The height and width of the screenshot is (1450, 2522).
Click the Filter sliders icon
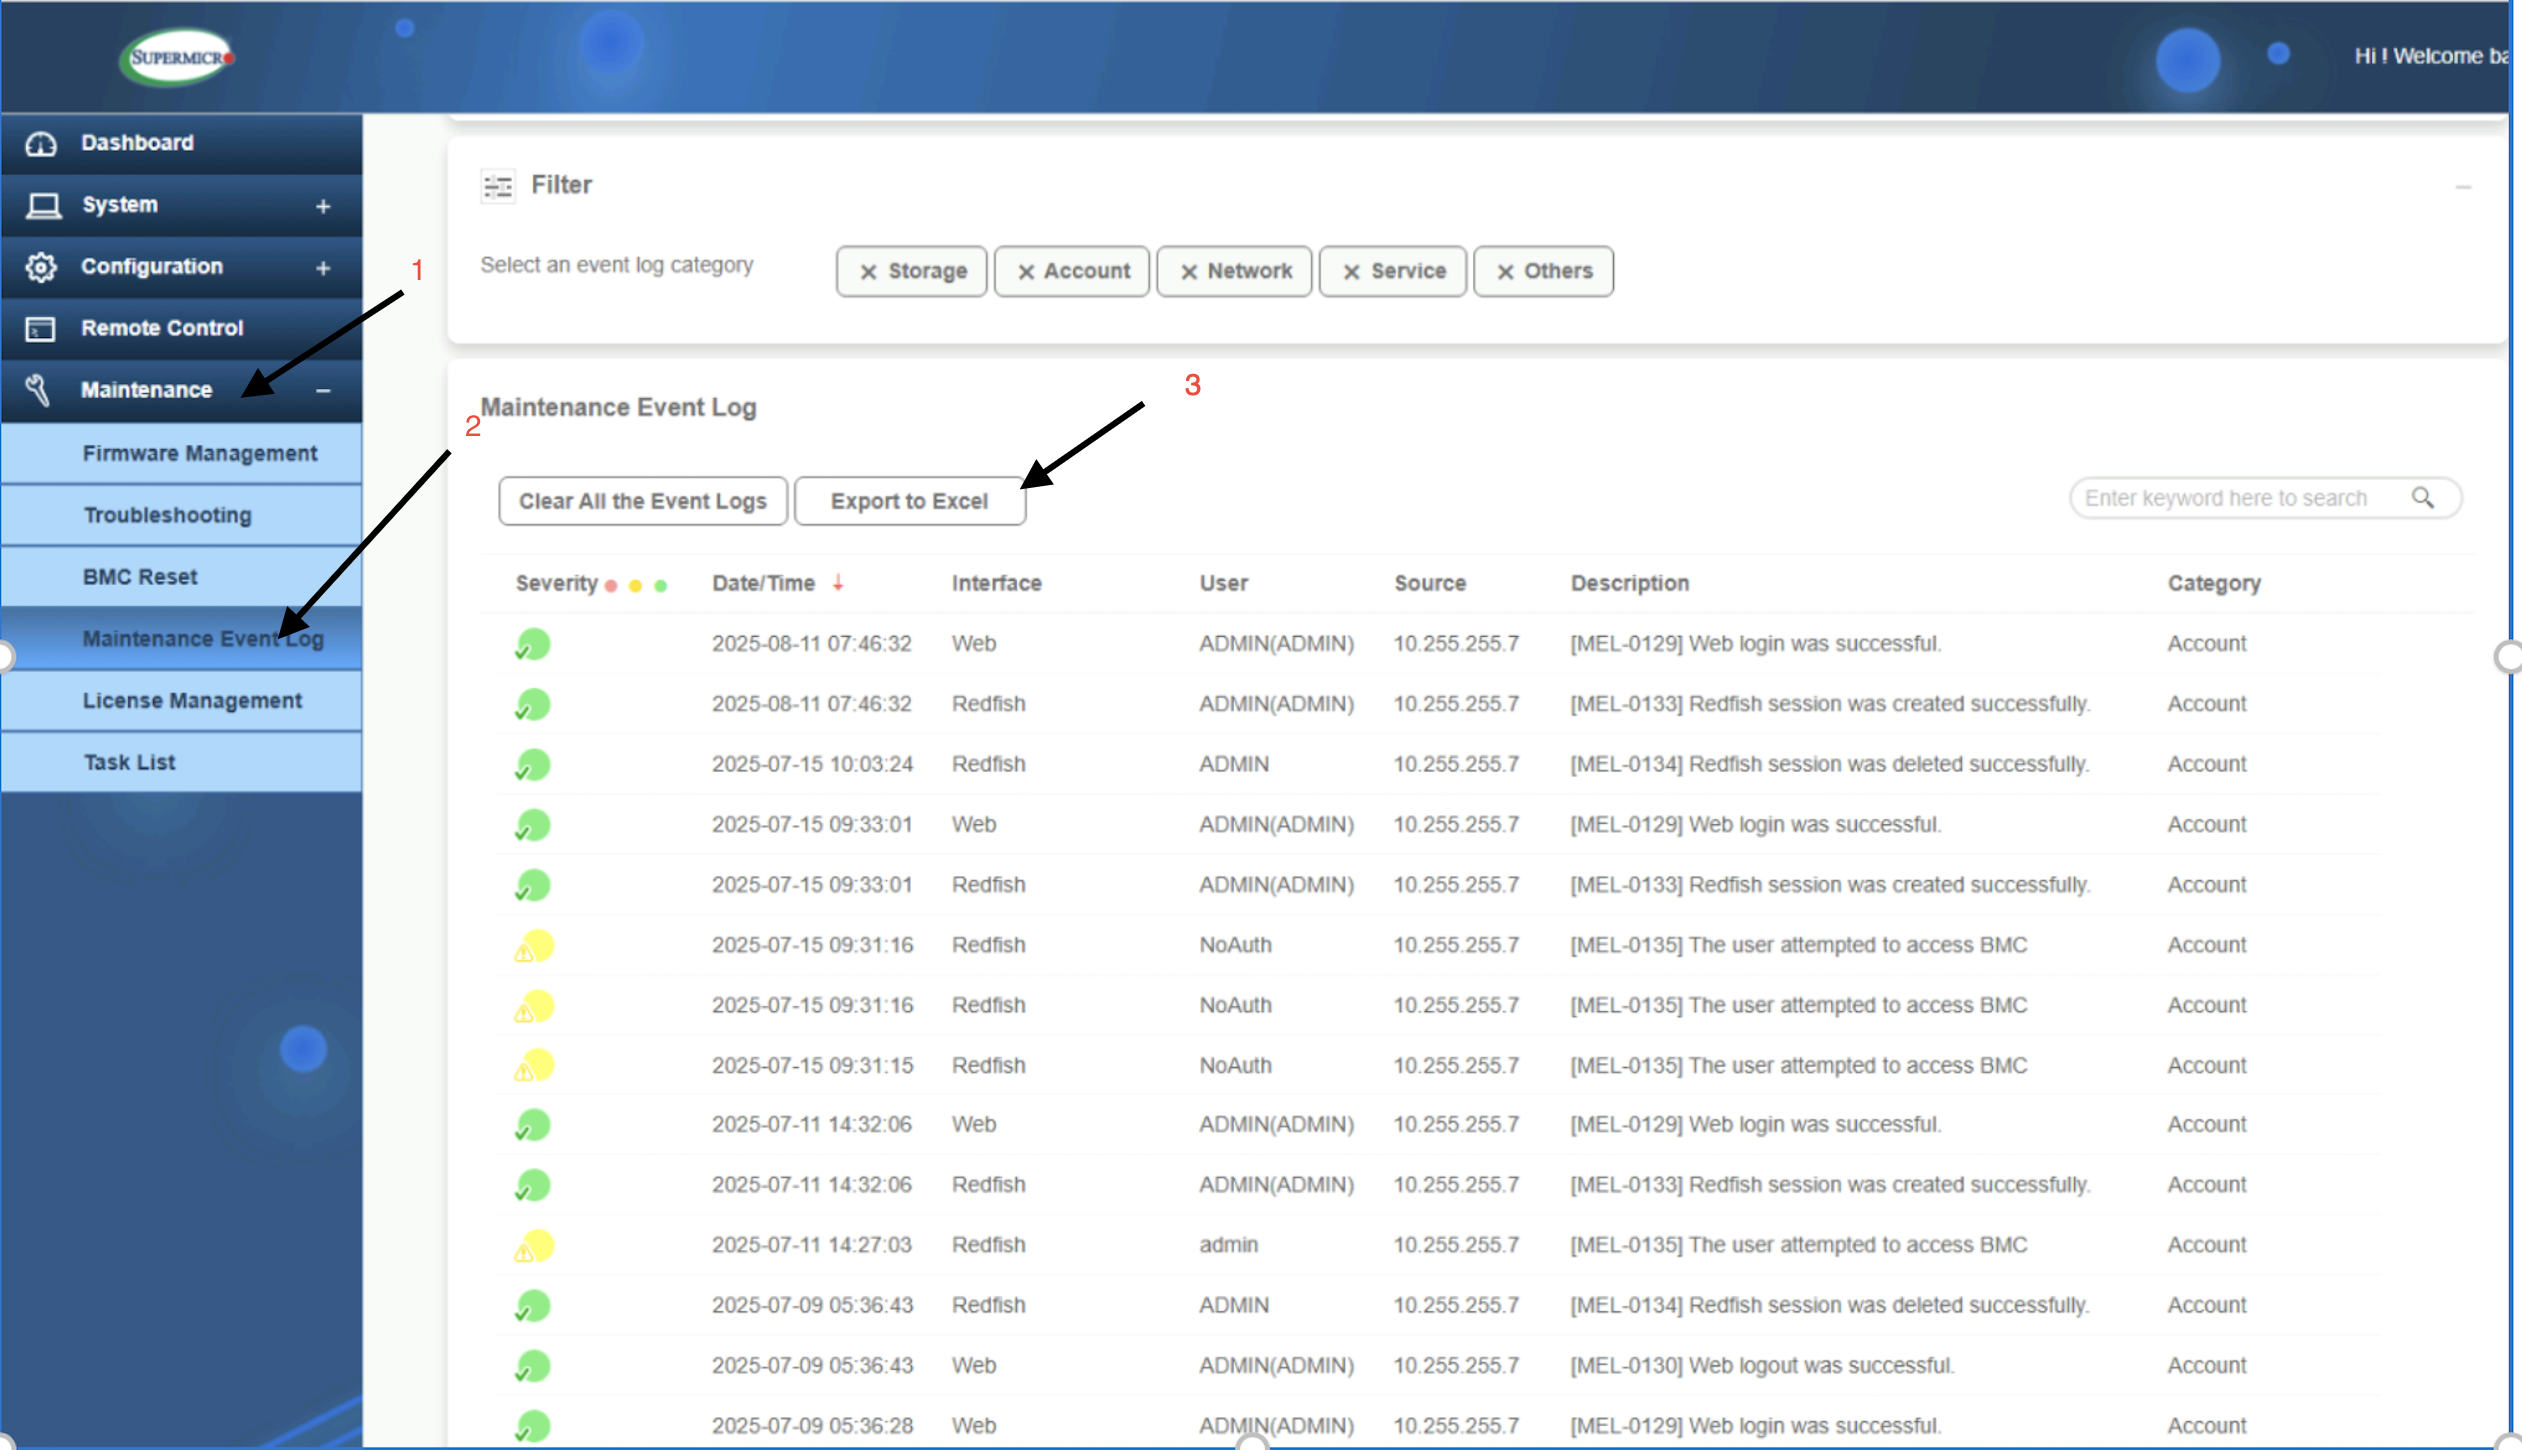[x=497, y=186]
